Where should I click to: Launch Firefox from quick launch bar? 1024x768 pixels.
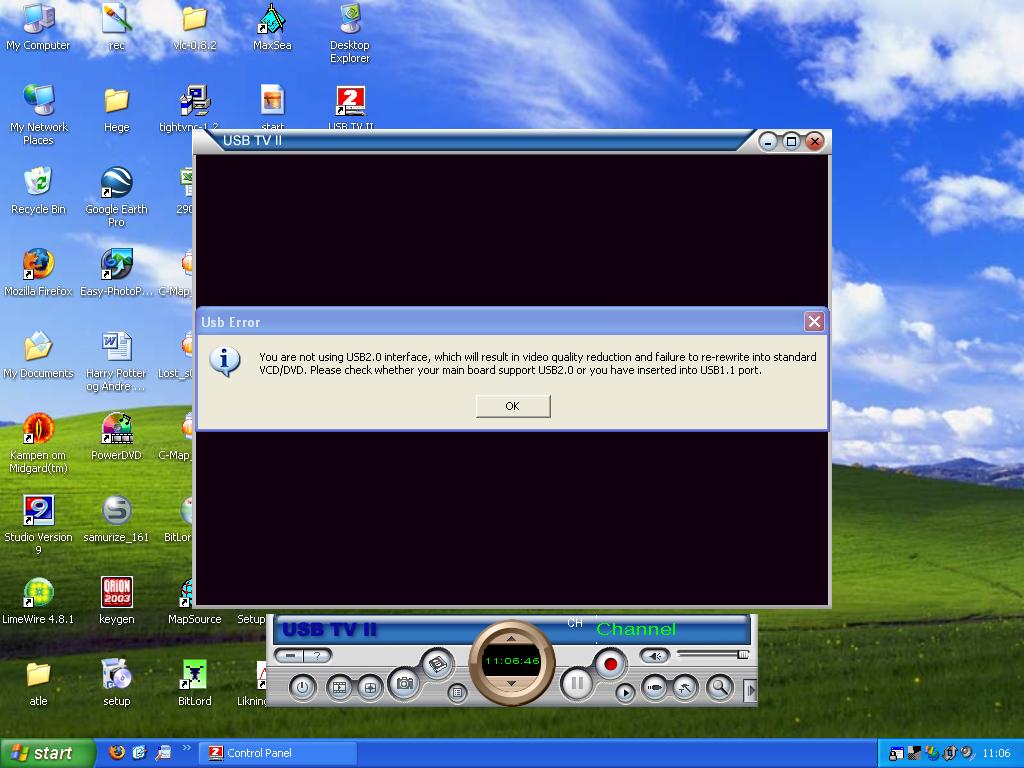pos(117,752)
